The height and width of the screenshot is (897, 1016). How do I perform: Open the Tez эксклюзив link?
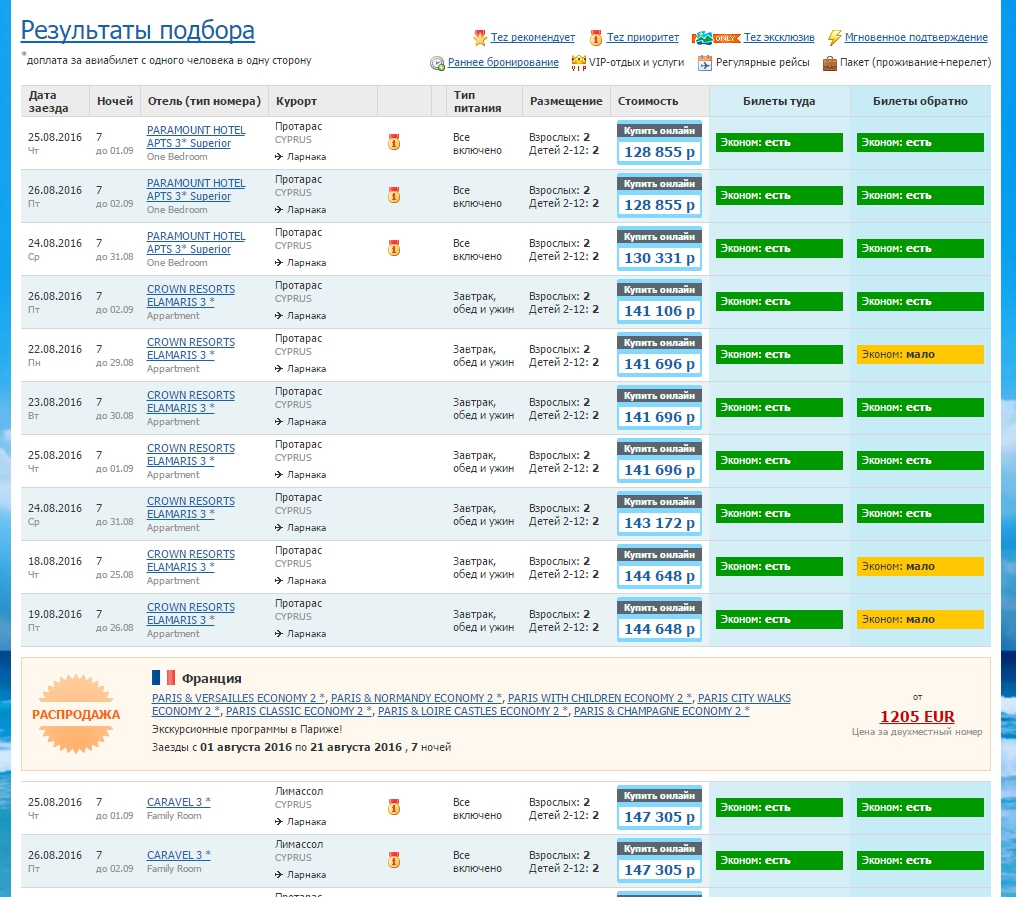pos(779,38)
